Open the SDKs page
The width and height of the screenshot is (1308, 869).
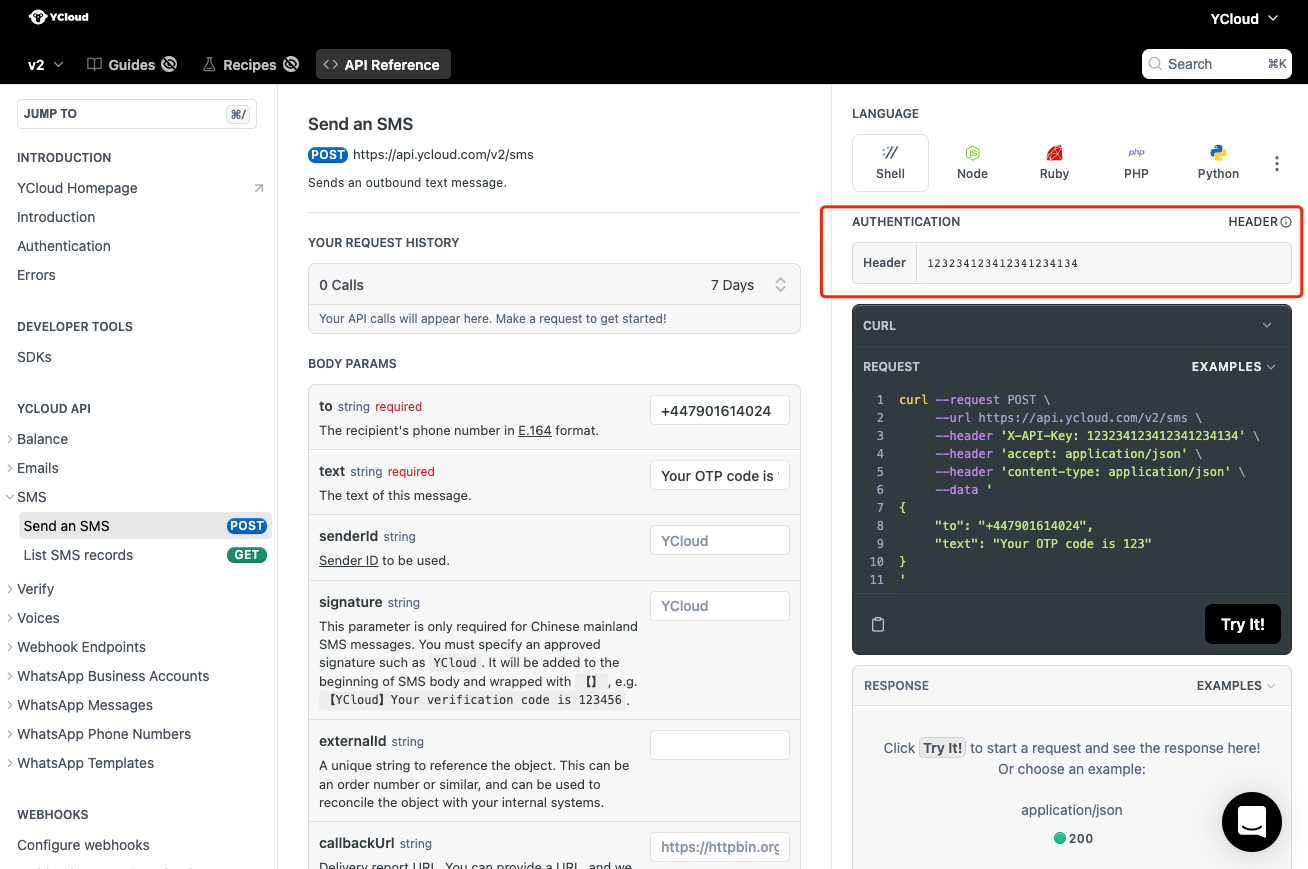34,357
